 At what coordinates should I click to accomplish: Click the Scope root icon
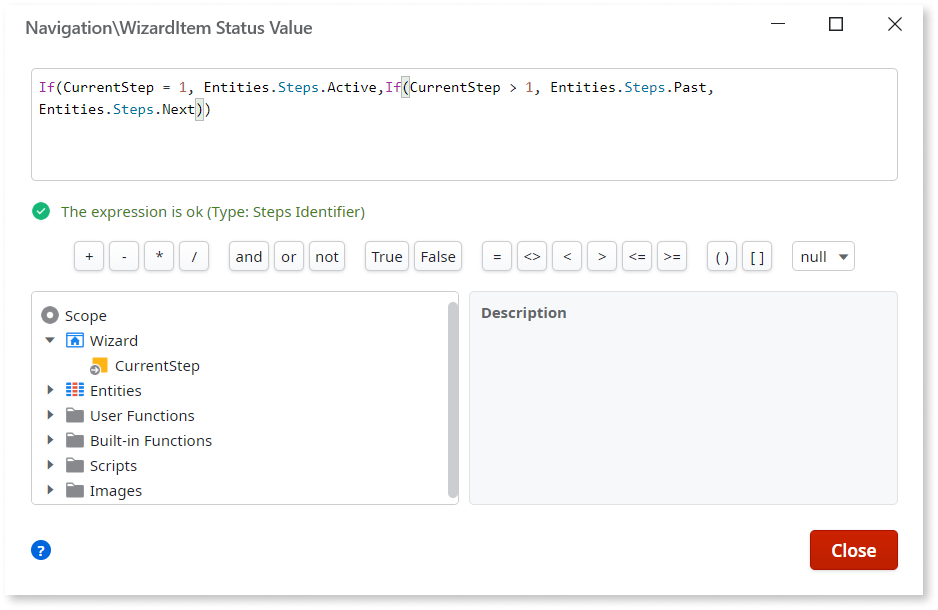tap(50, 315)
